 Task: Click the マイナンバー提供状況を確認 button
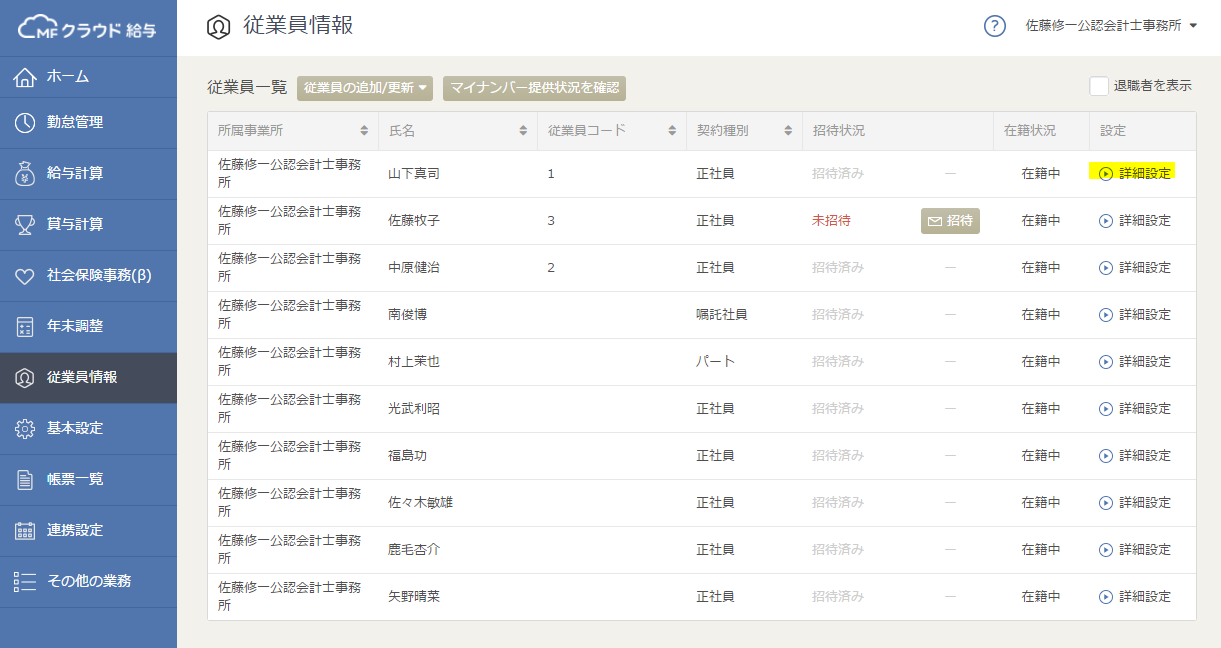click(534, 88)
